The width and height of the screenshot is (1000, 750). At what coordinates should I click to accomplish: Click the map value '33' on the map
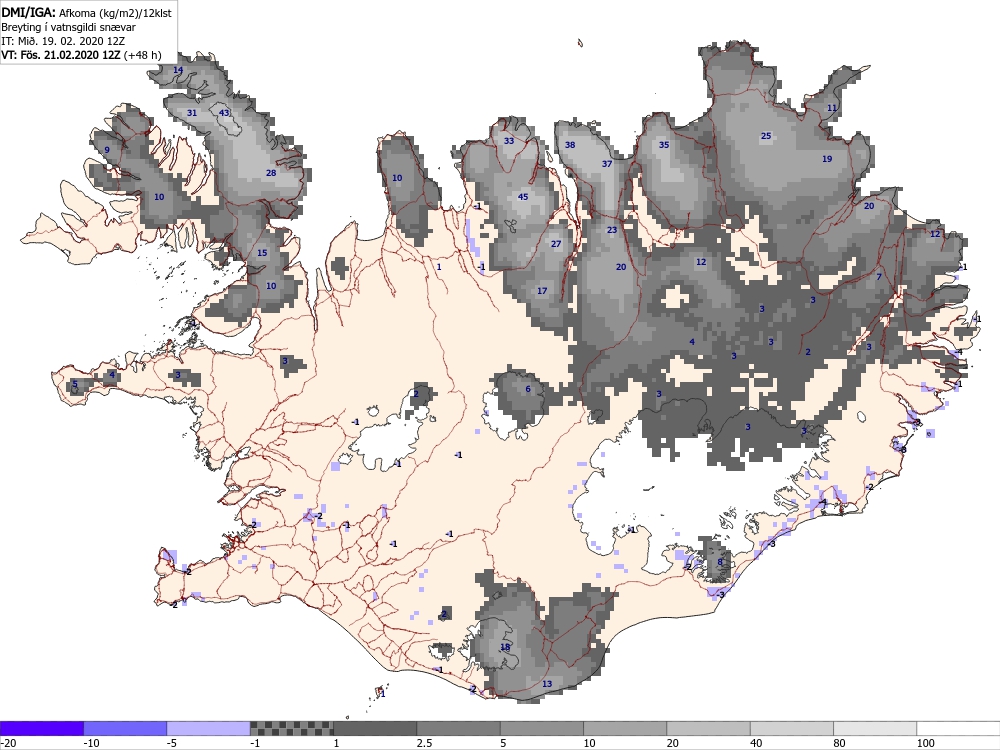[x=509, y=141]
